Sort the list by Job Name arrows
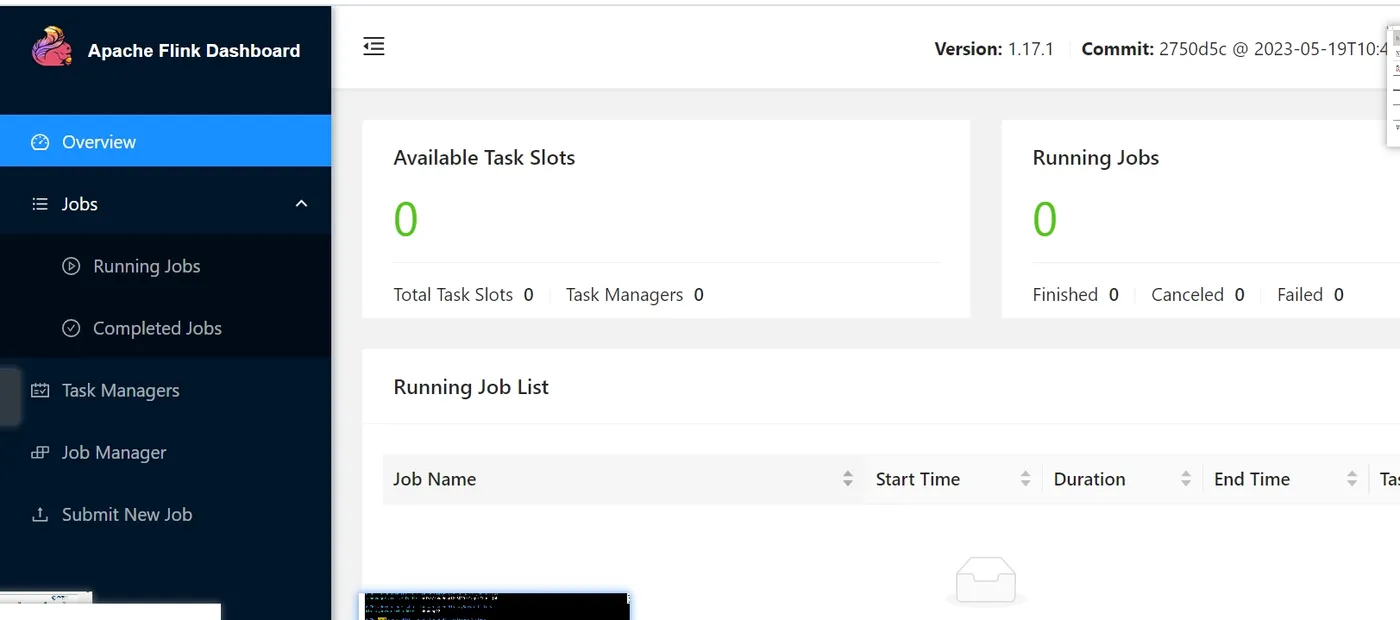The width and height of the screenshot is (1400, 620). 848,479
